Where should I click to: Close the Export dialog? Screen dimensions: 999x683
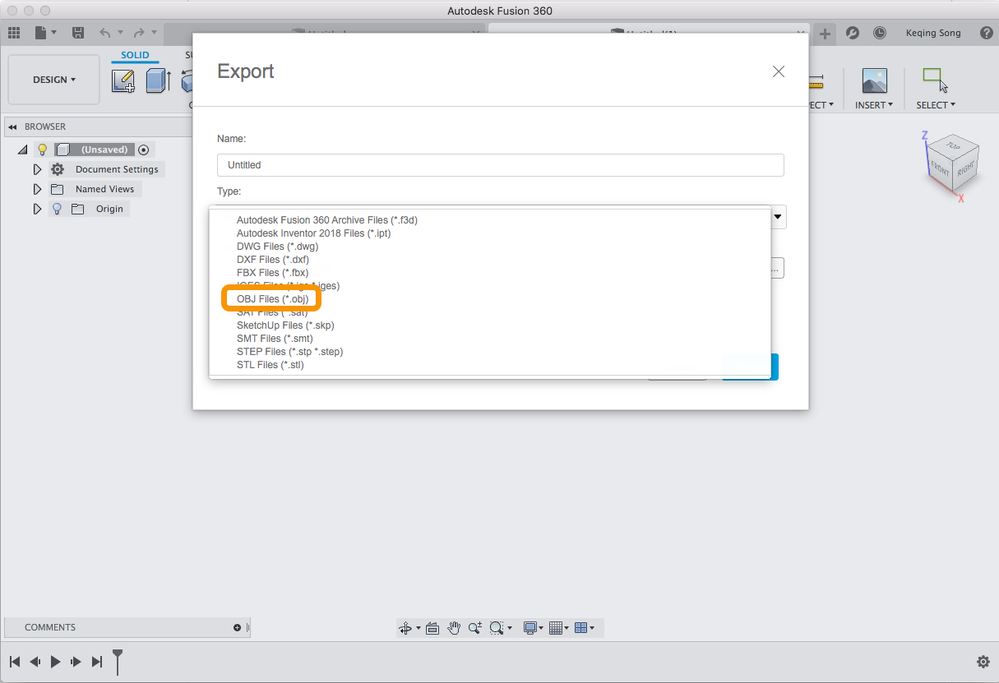pos(778,71)
